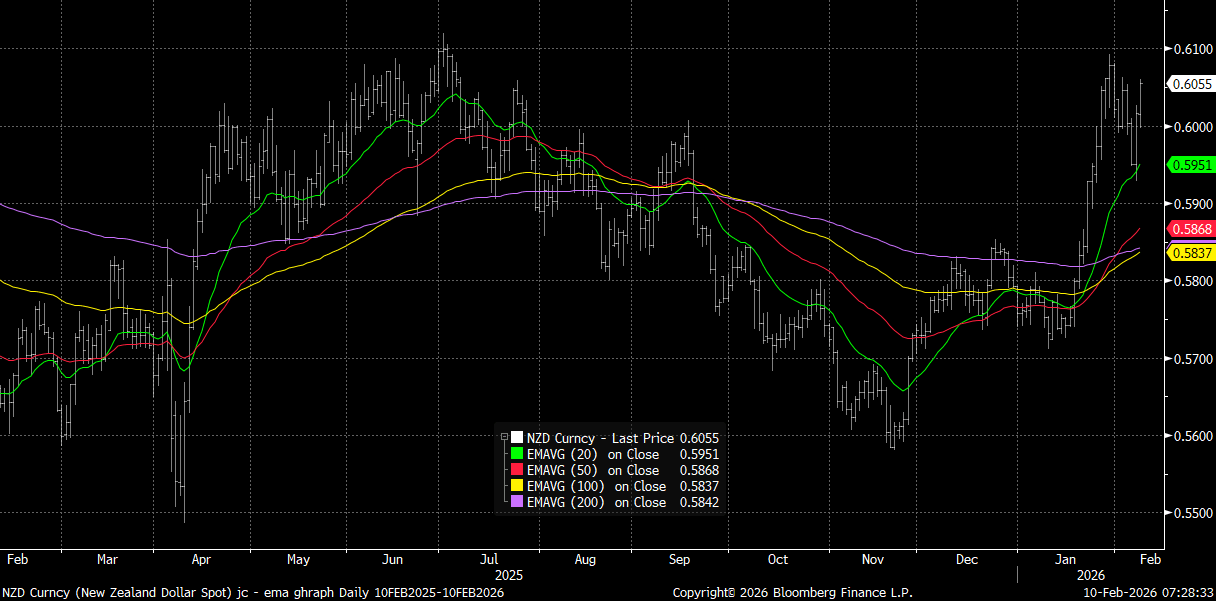The width and height of the screenshot is (1216, 601).
Task: Click the Nov month label on the time axis
Action: (871, 560)
